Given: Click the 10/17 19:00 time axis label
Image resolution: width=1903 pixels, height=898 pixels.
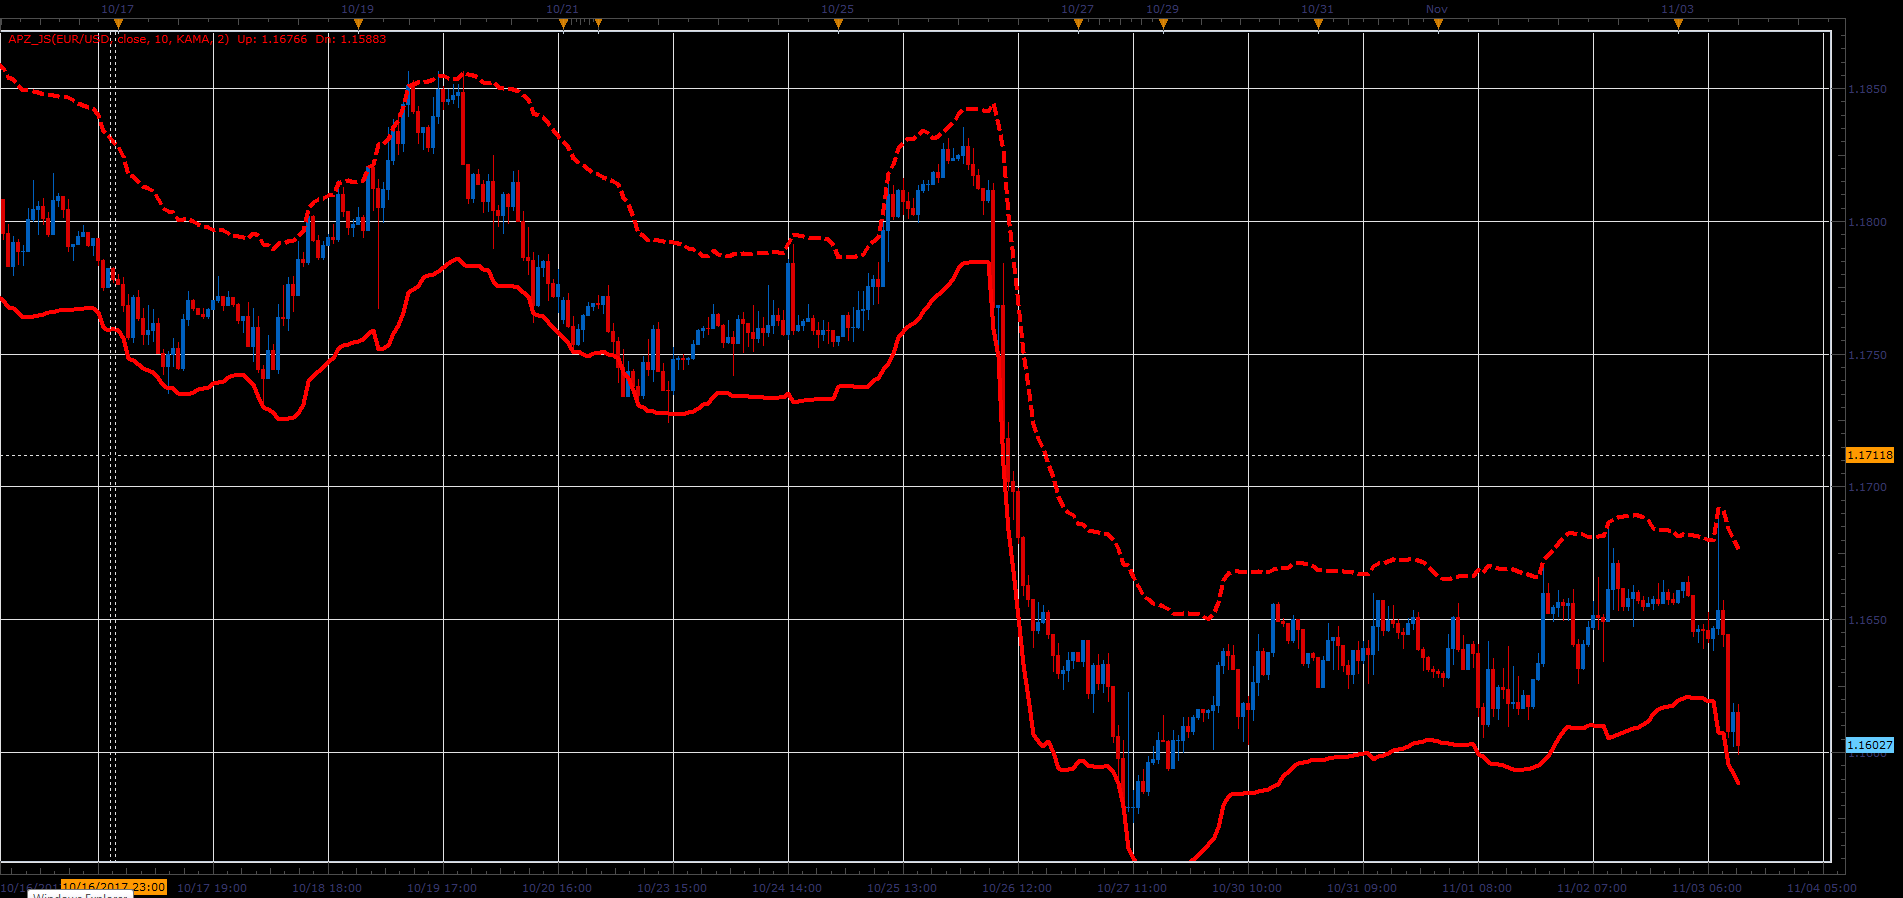Looking at the screenshot, I should pos(212,888).
